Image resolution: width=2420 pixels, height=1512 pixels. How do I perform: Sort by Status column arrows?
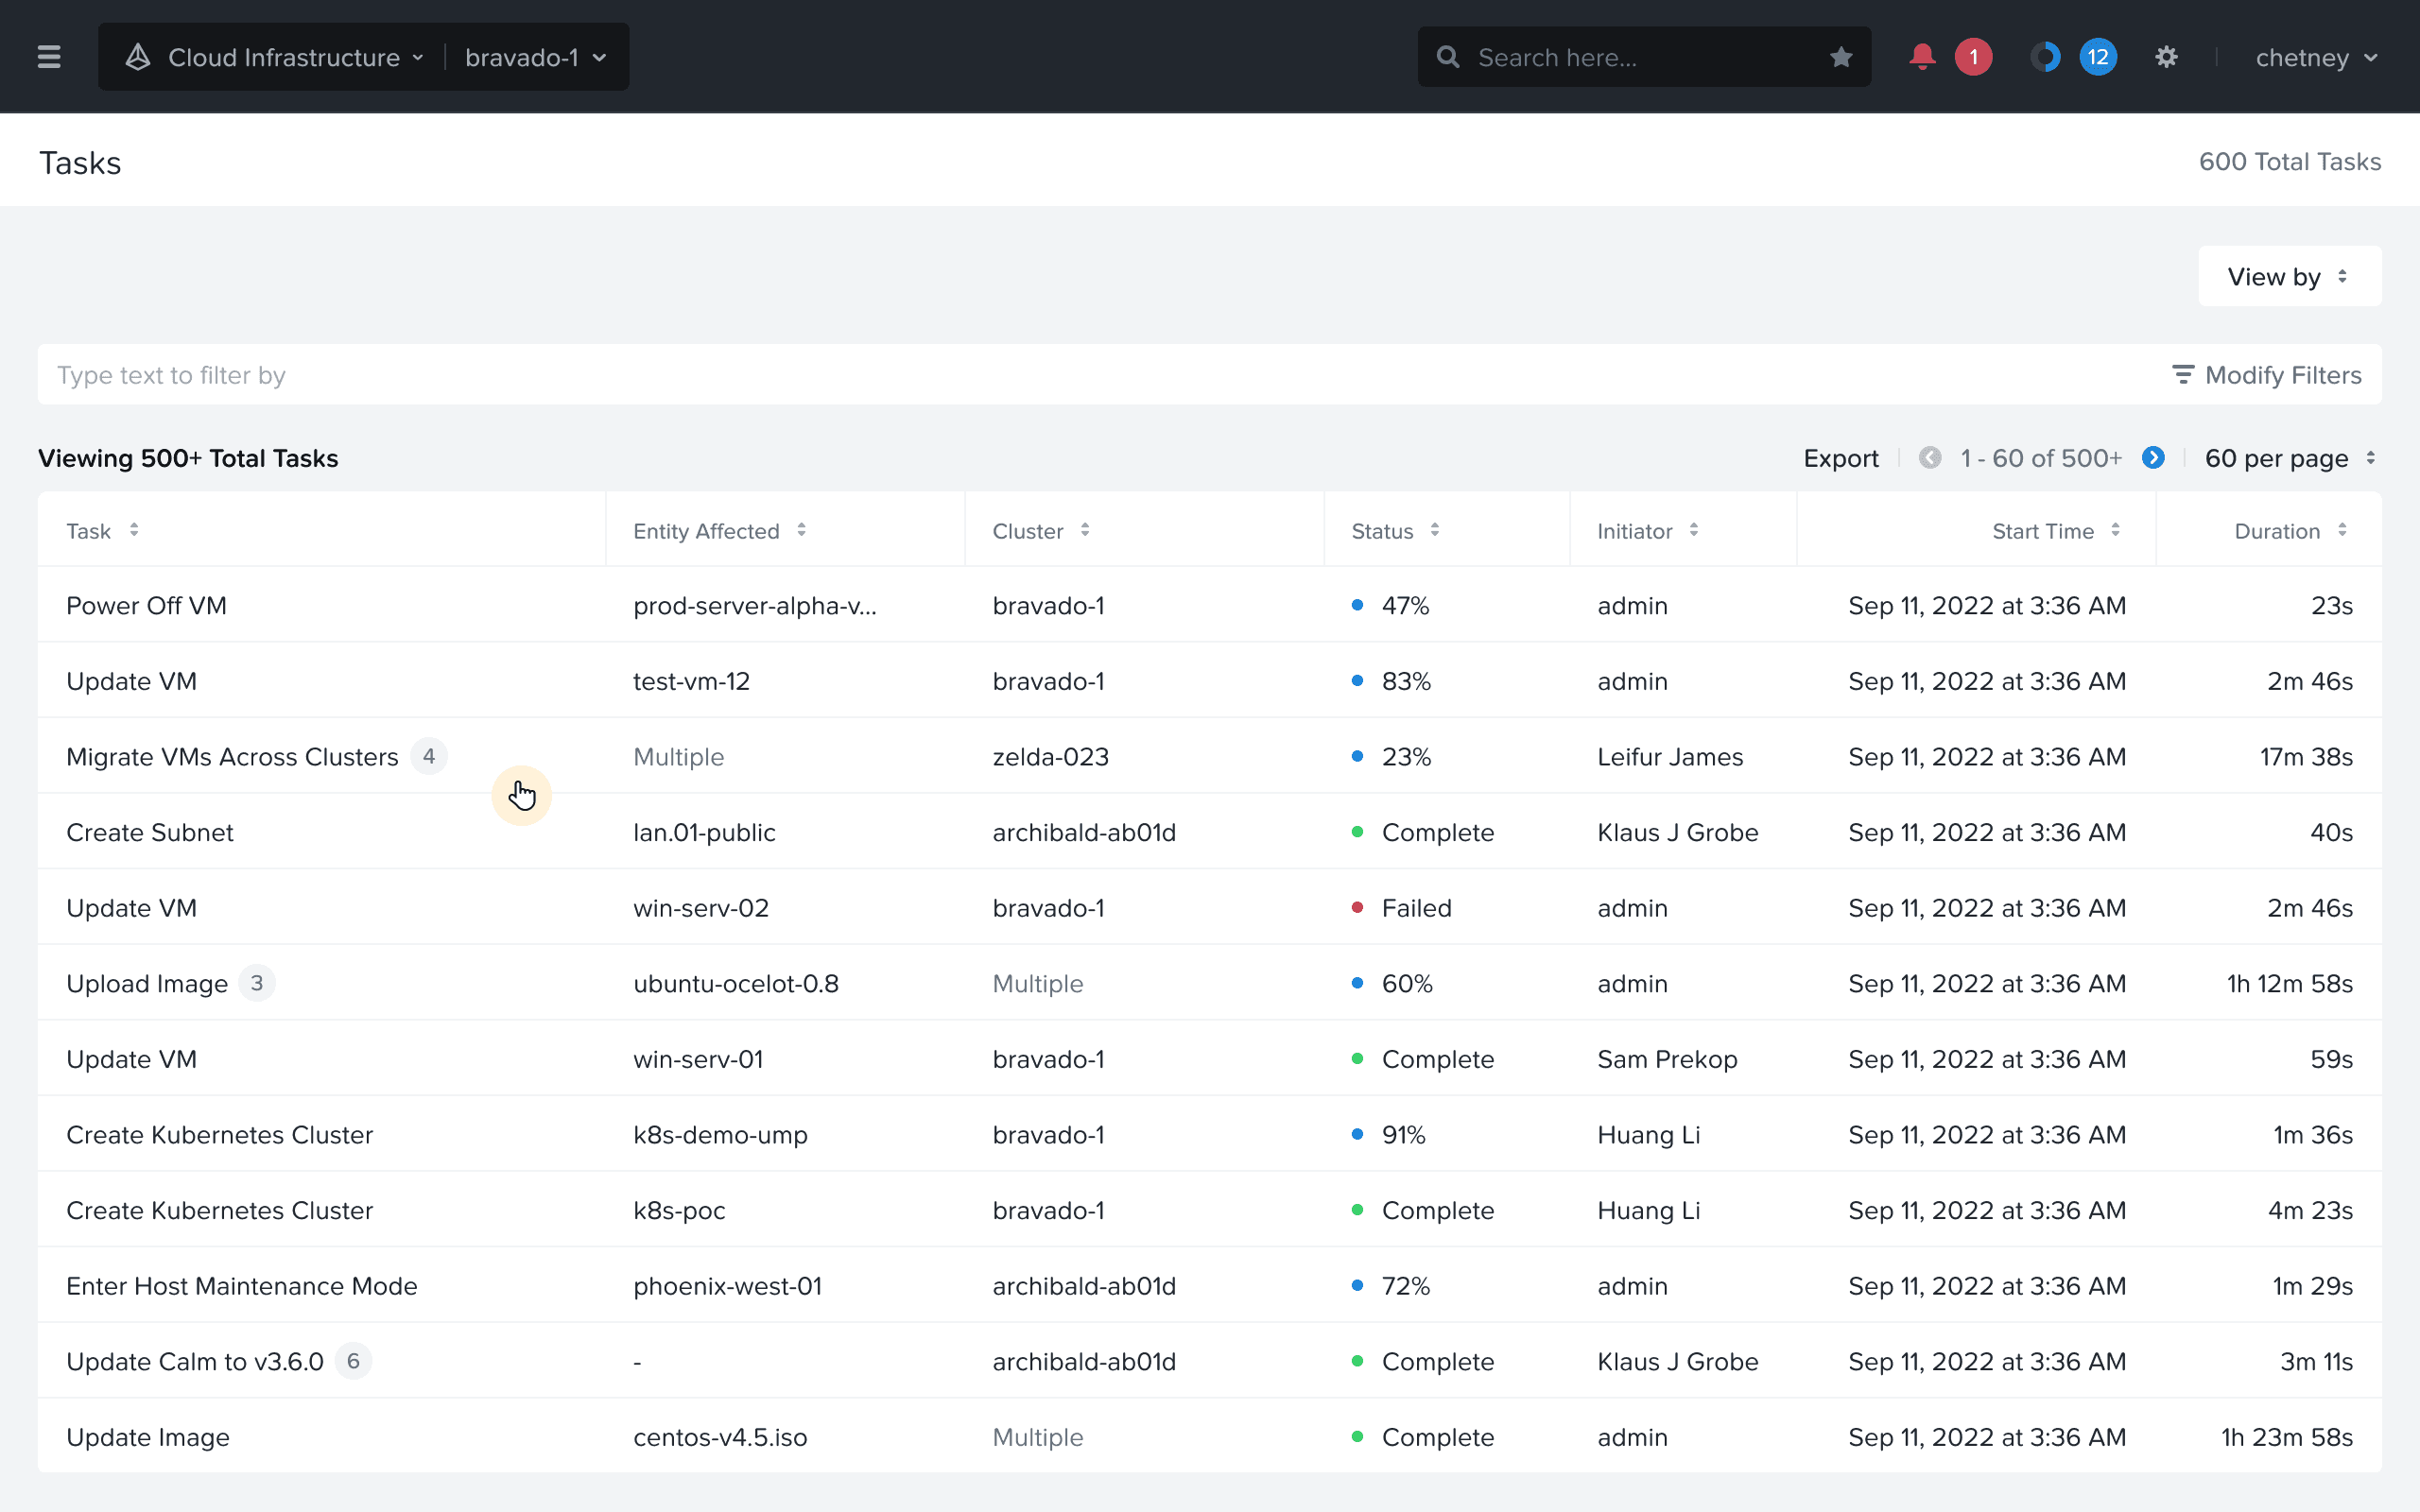pos(1435,530)
